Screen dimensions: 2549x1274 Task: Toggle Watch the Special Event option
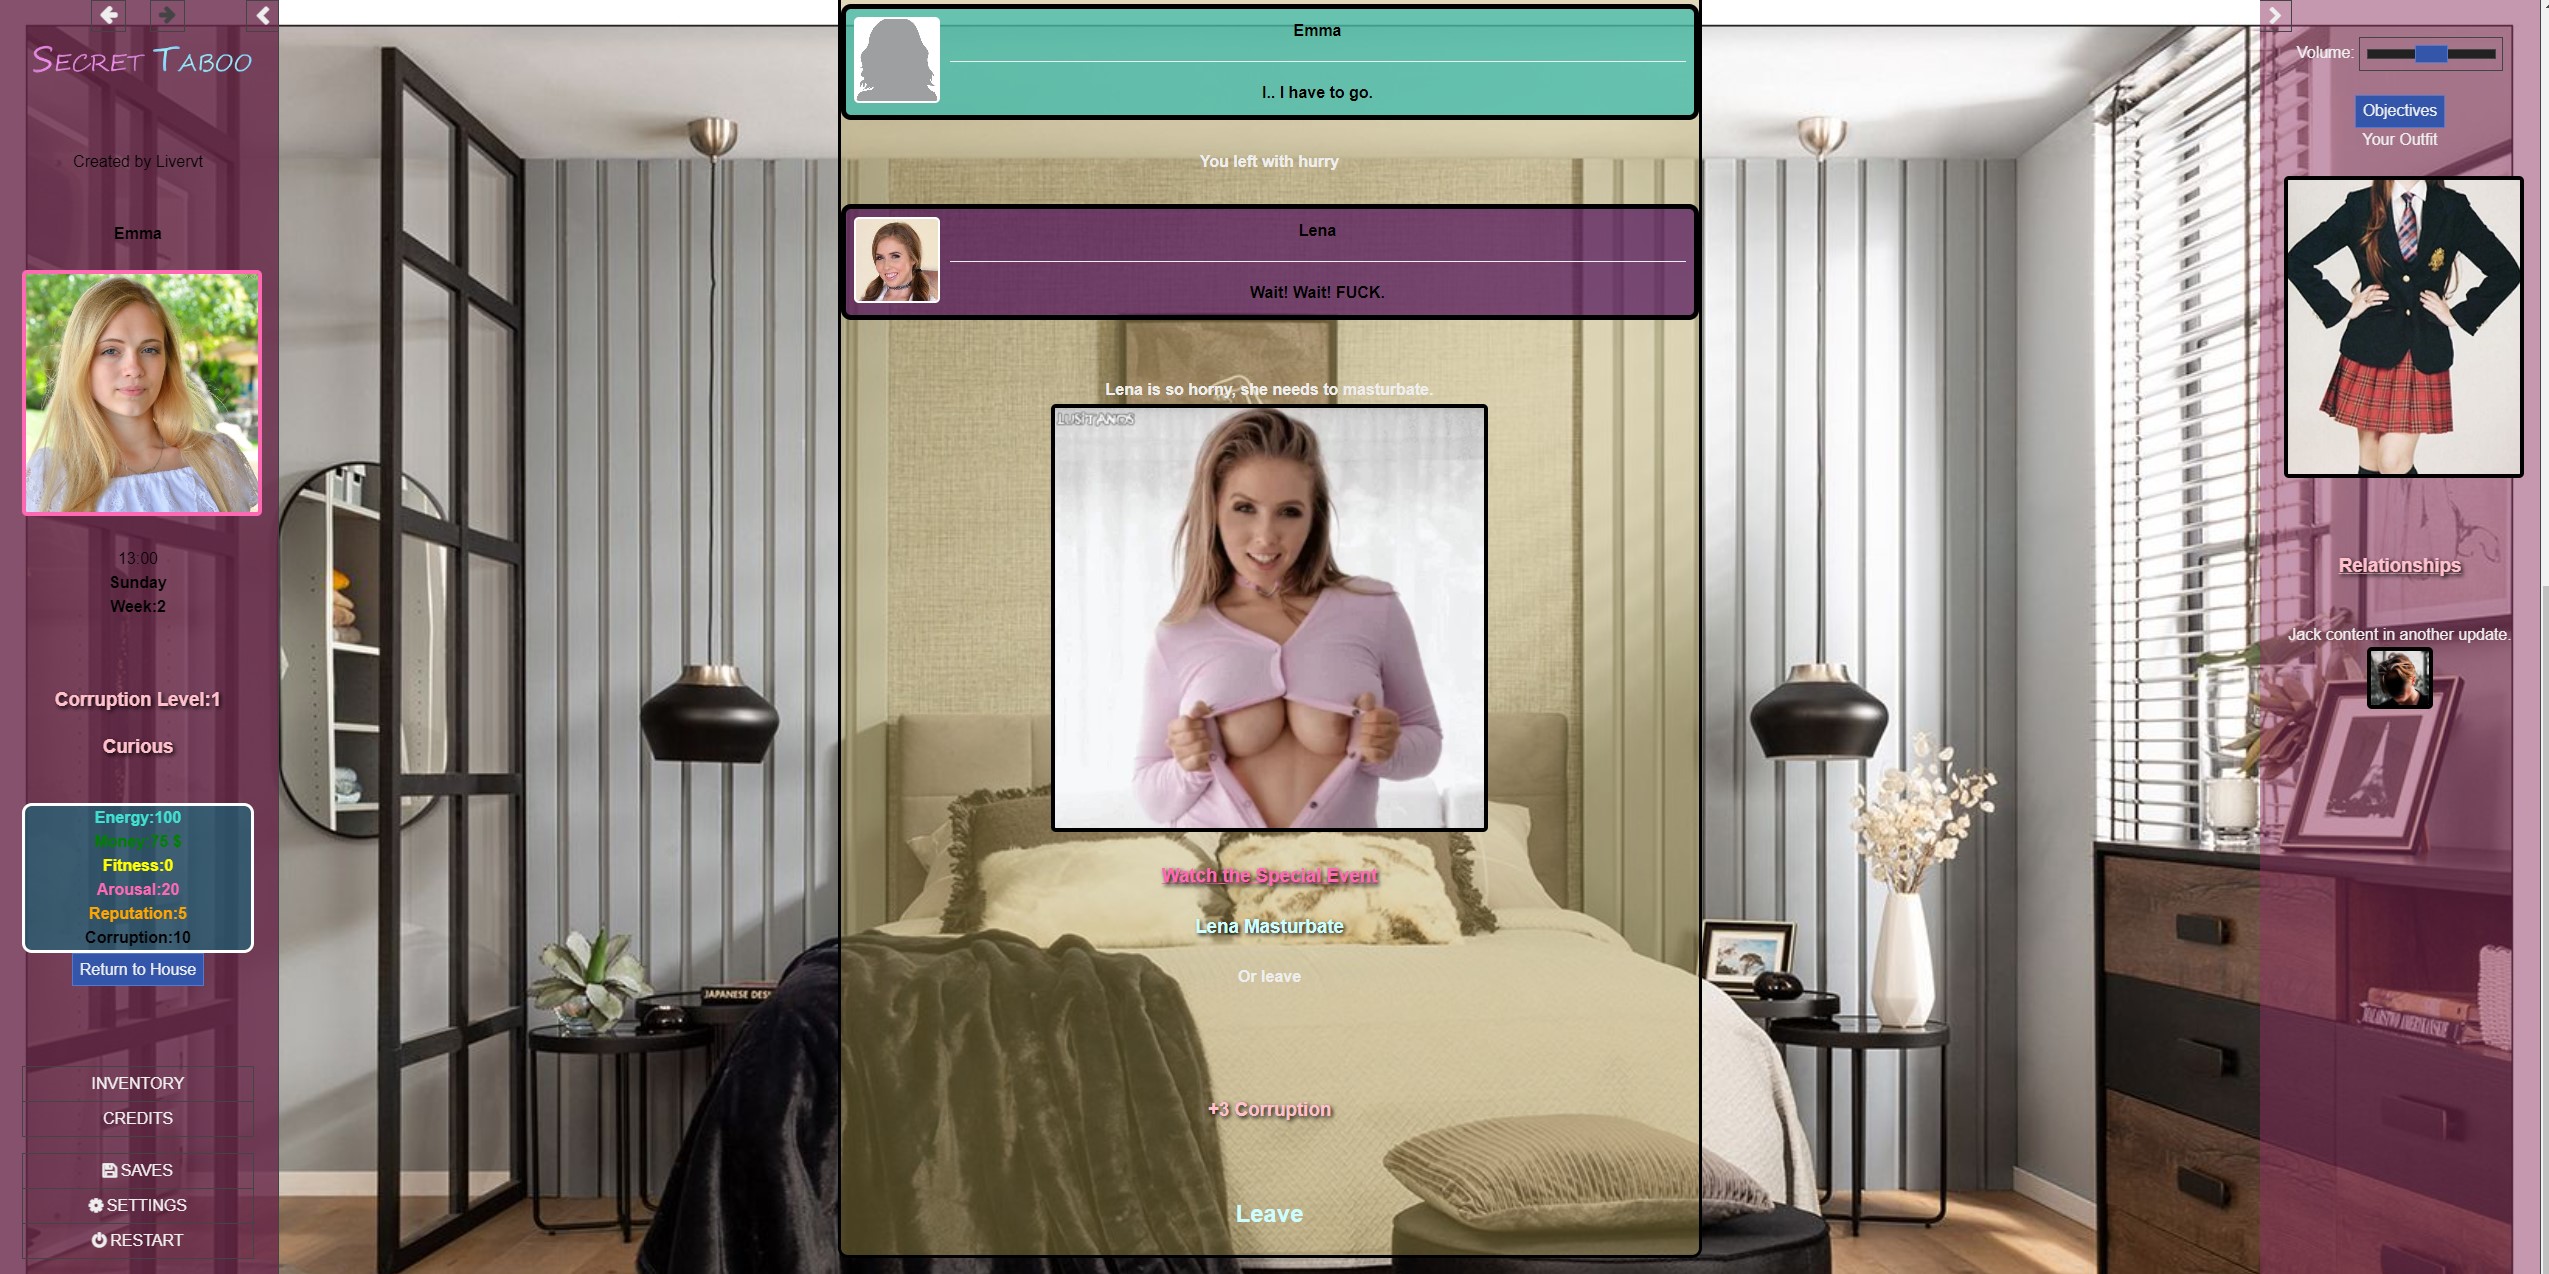(x=1270, y=874)
